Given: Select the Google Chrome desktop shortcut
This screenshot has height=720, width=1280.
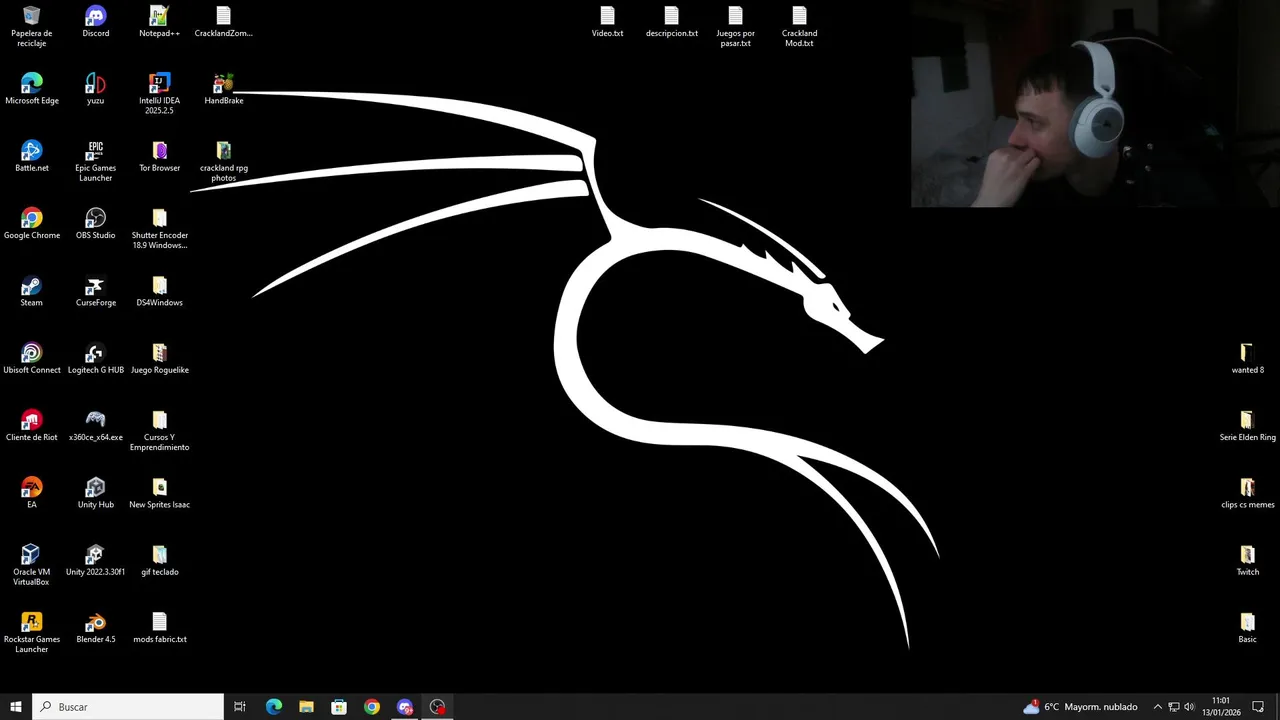Looking at the screenshot, I should (x=32, y=224).
